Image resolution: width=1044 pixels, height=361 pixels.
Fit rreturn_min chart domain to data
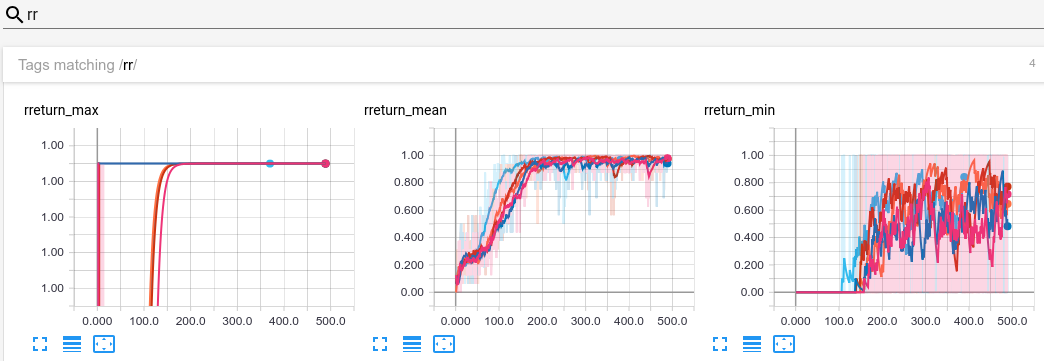[784, 344]
